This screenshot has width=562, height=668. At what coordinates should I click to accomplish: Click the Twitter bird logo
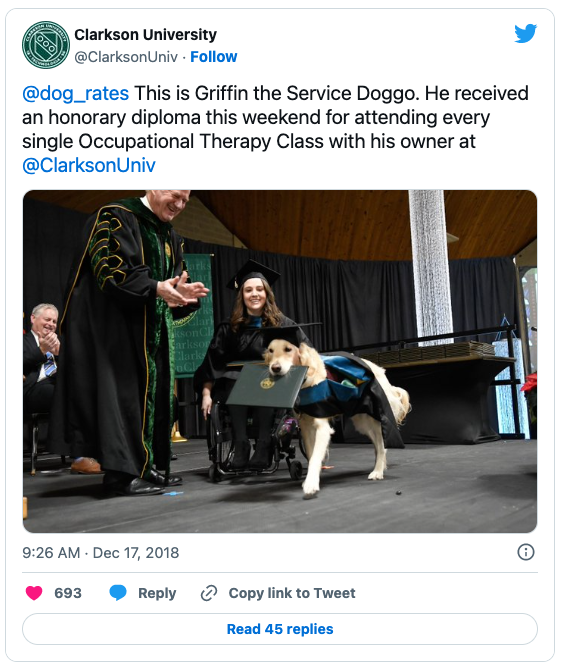[525, 34]
